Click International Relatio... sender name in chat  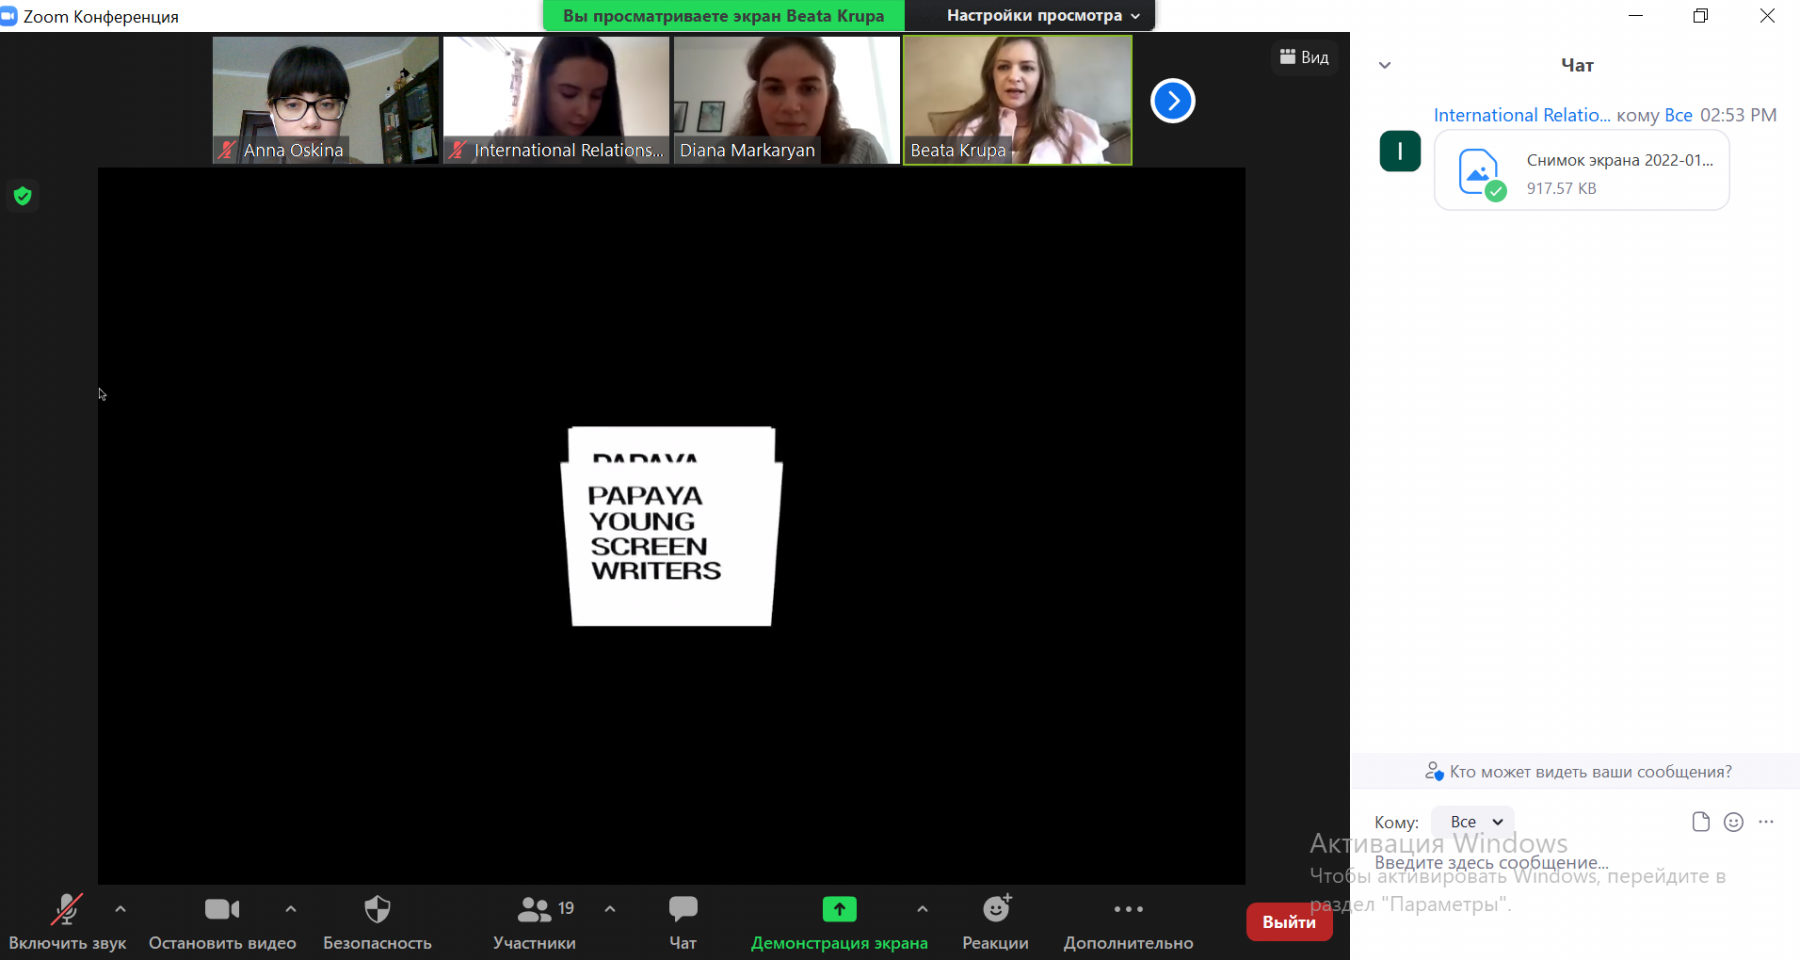pyautogui.click(x=1522, y=115)
